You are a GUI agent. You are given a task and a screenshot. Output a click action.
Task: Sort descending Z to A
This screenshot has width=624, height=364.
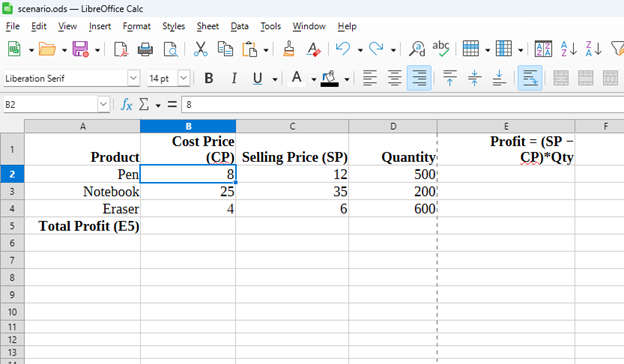point(593,49)
